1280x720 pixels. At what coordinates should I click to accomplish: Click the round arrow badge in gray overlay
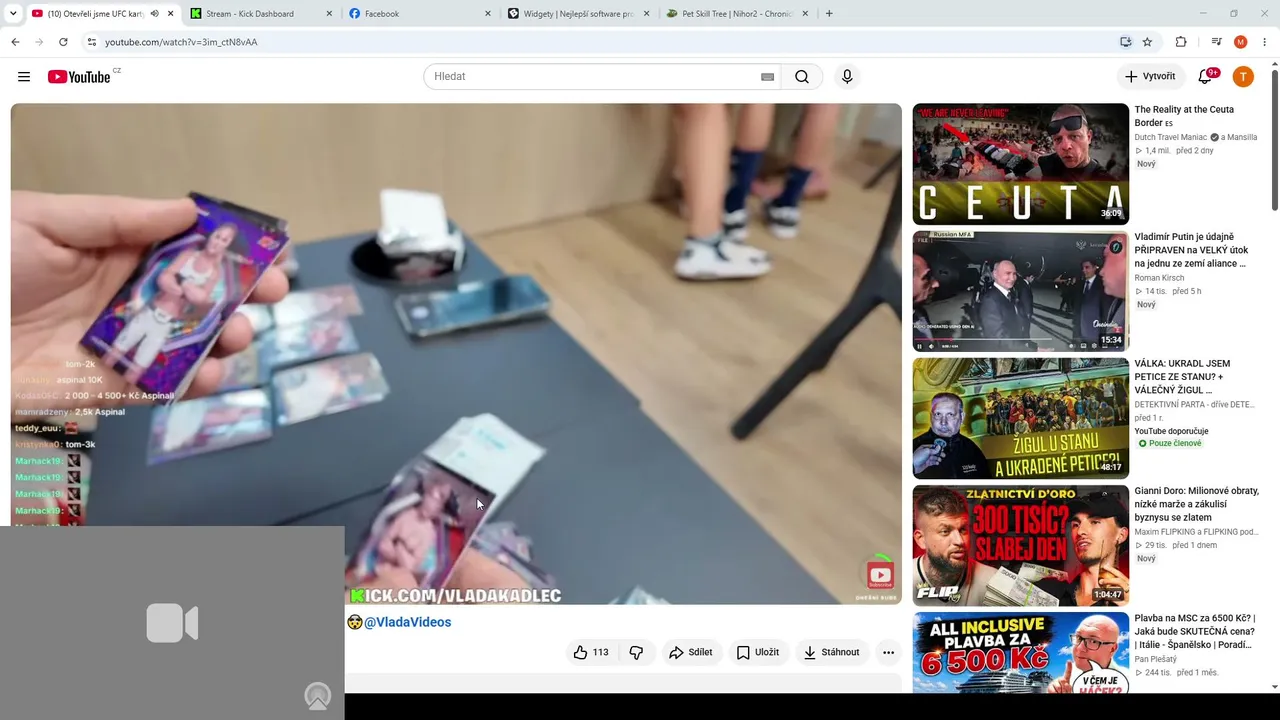318,696
